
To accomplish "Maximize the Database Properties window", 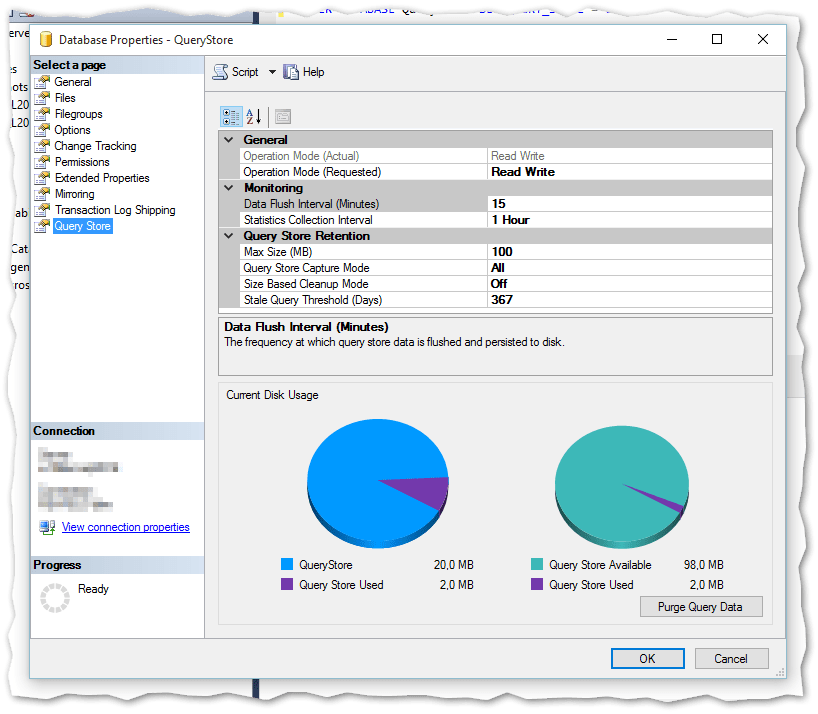I will pyautogui.click(x=717, y=40).
